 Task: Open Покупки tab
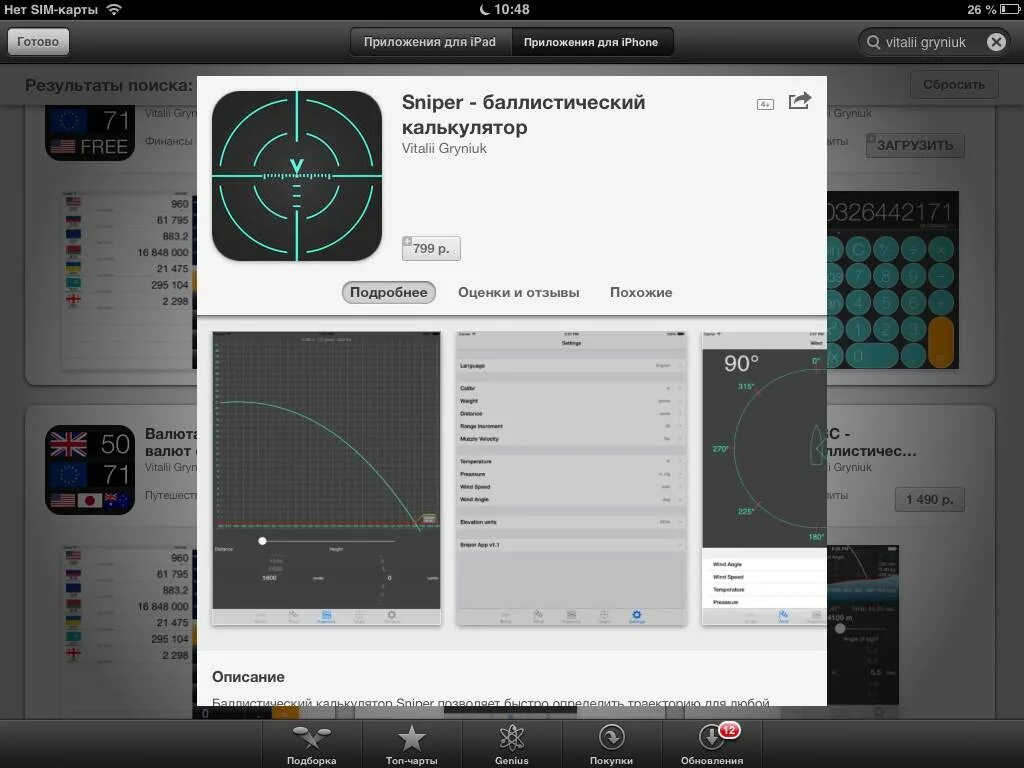point(611,744)
